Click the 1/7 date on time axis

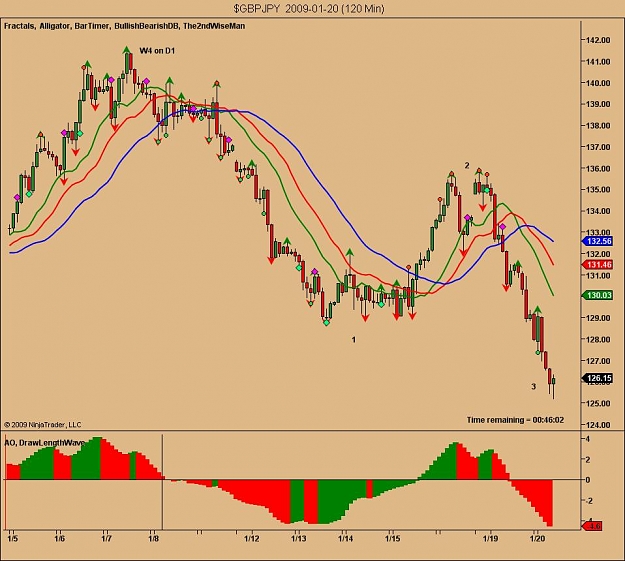[x=106, y=539]
